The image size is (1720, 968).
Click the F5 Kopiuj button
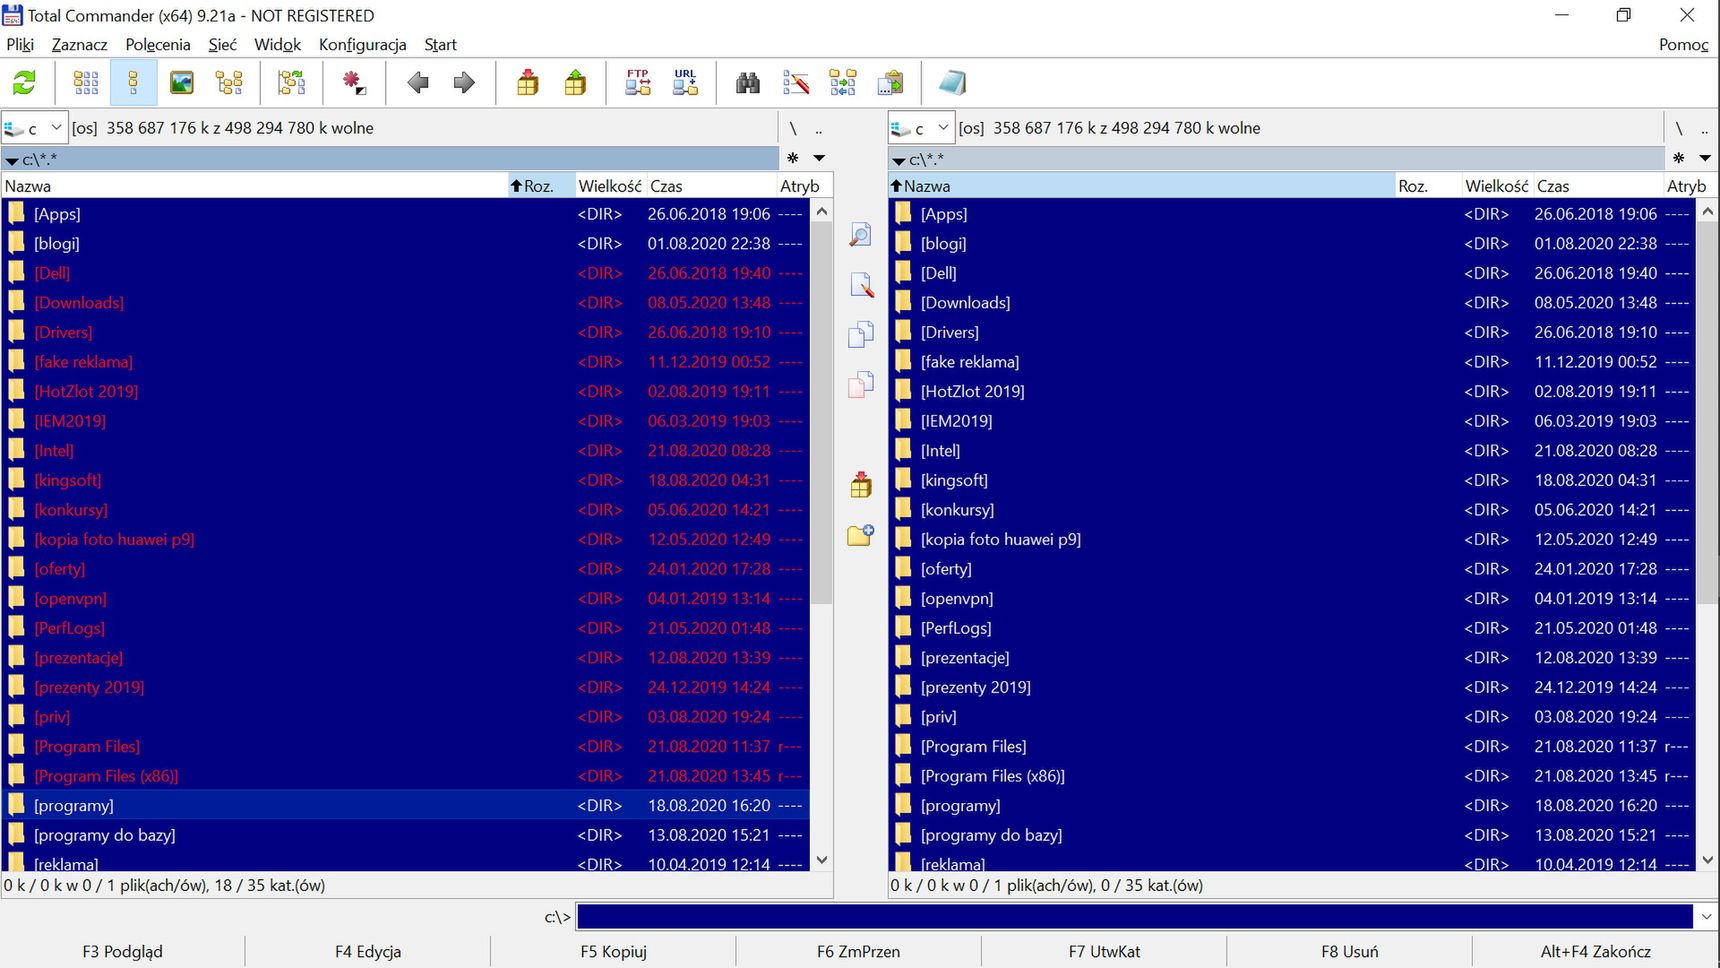[614, 951]
